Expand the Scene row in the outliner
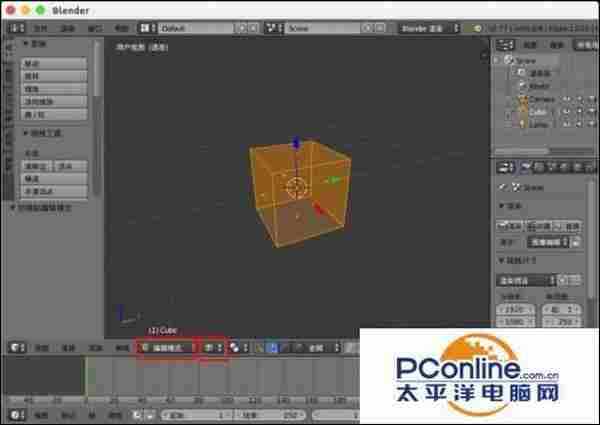 coord(497,60)
